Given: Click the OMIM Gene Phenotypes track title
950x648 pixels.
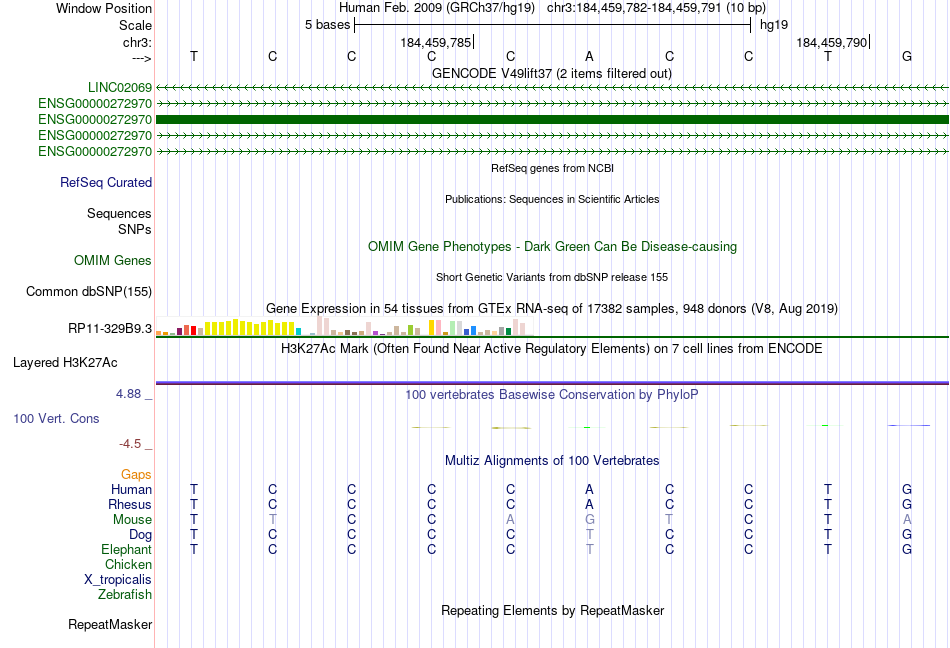Looking at the screenshot, I should [552, 246].
